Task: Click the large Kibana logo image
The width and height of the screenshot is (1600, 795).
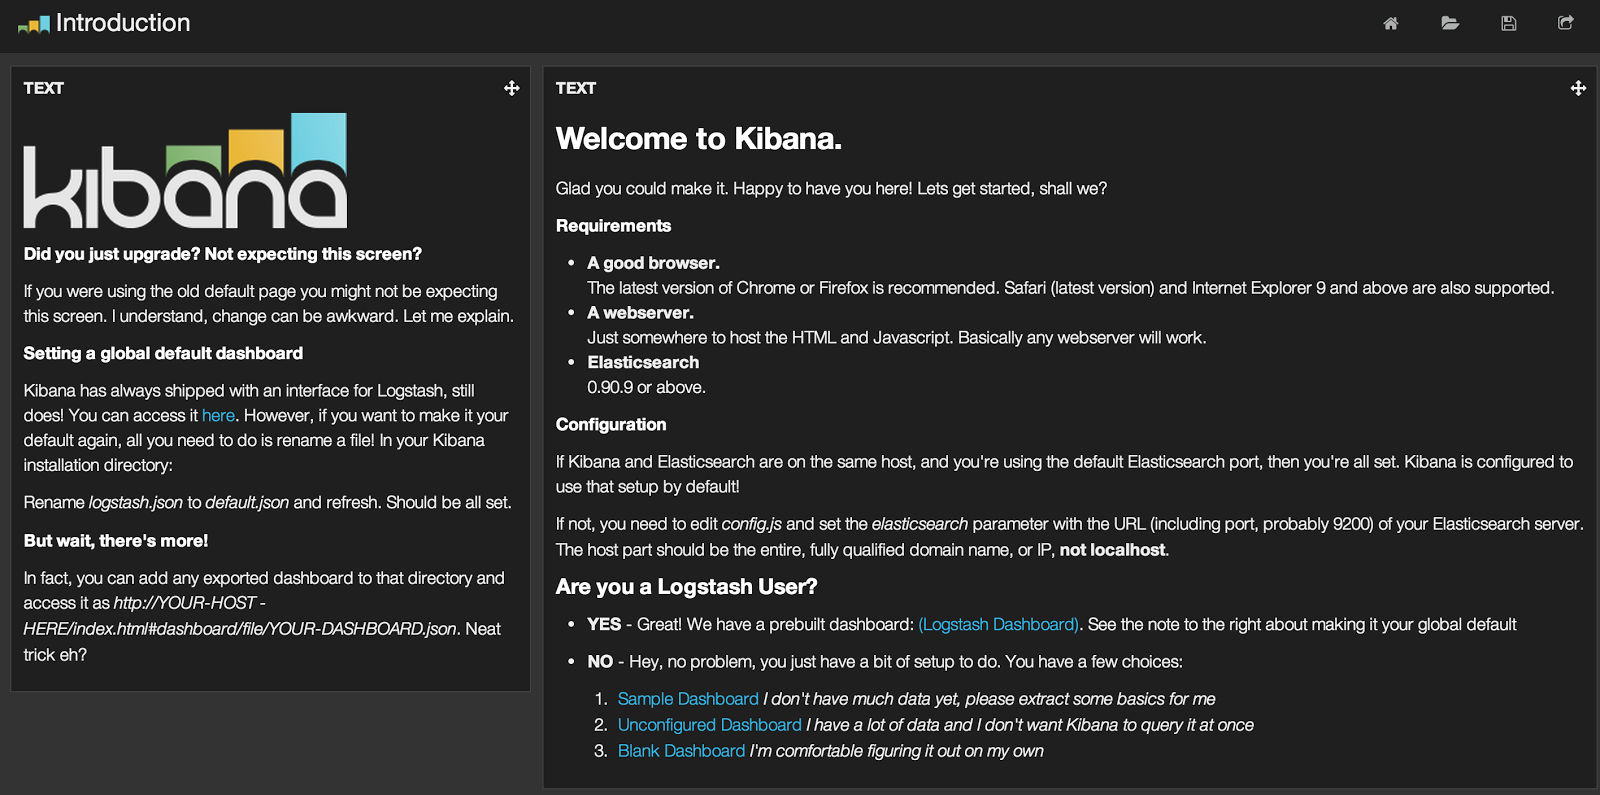Action: coord(185,171)
